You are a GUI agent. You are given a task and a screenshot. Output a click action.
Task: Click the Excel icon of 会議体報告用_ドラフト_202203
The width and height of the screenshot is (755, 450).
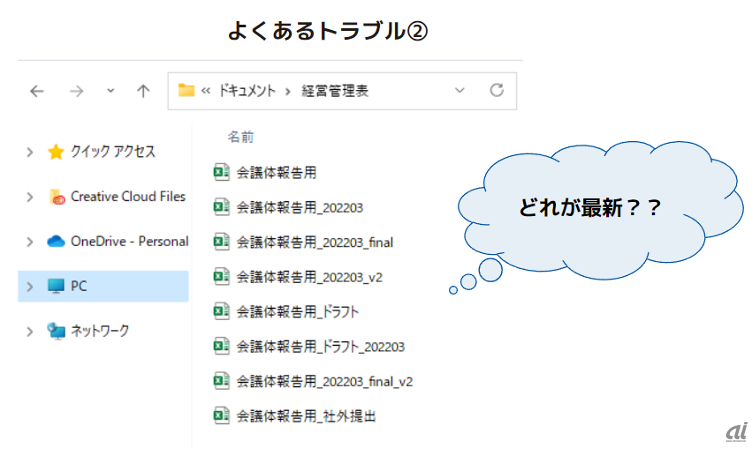(x=221, y=346)
